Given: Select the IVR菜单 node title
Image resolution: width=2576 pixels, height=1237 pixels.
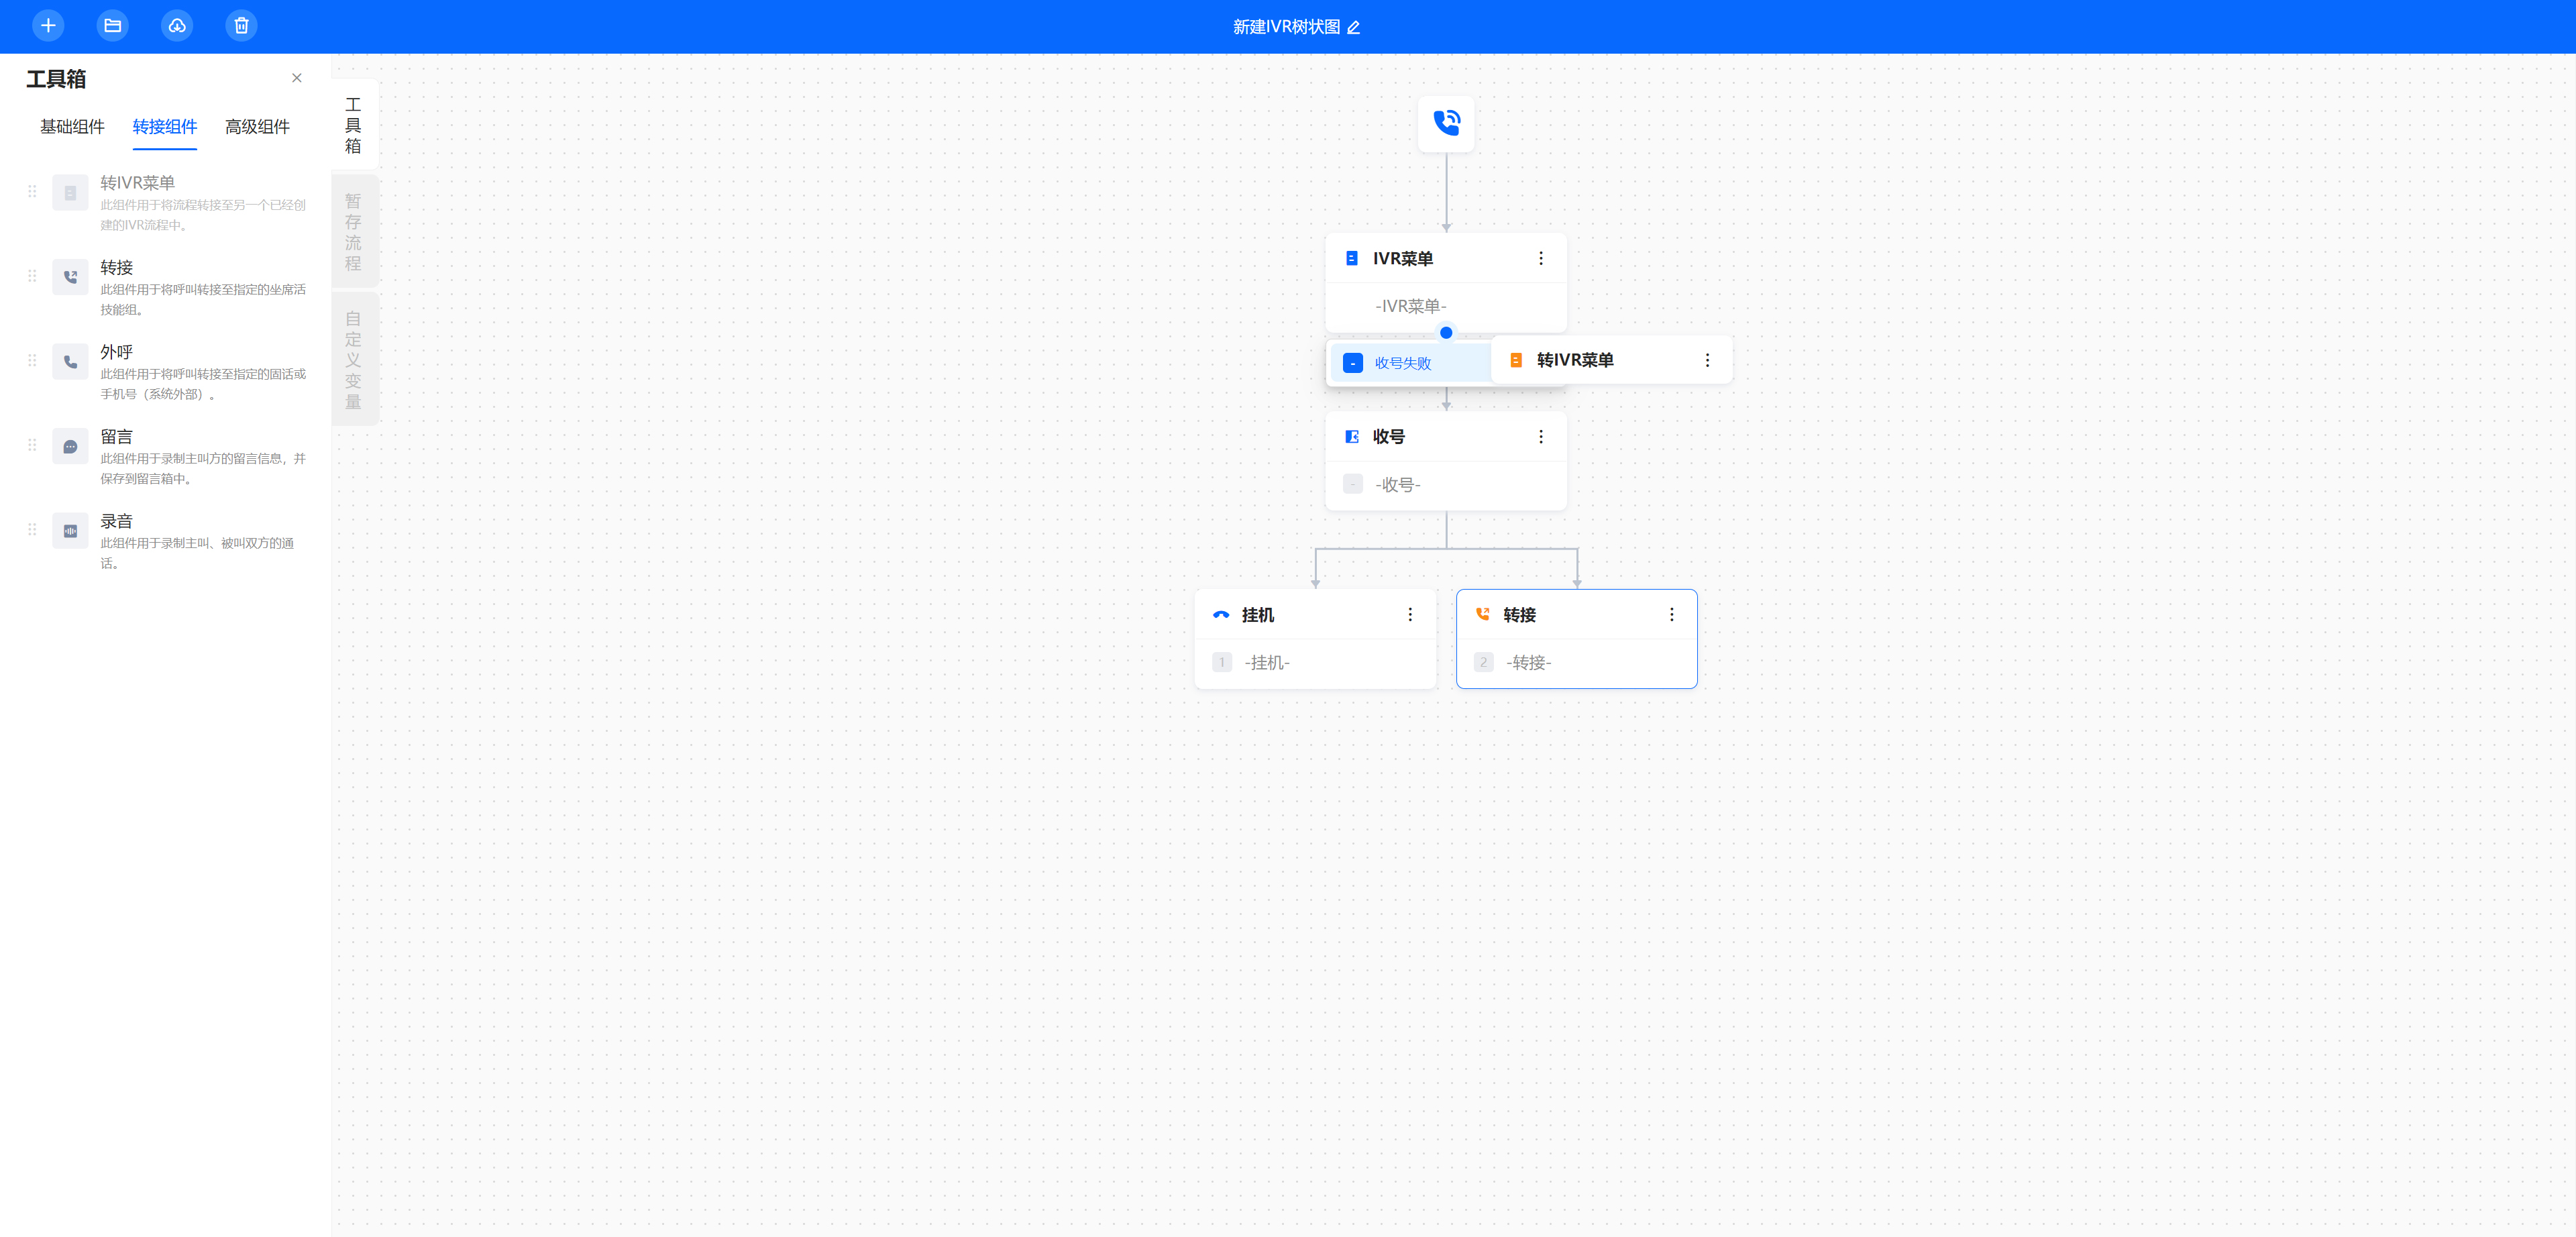Looking at the screenshot, I should 1403,258.
